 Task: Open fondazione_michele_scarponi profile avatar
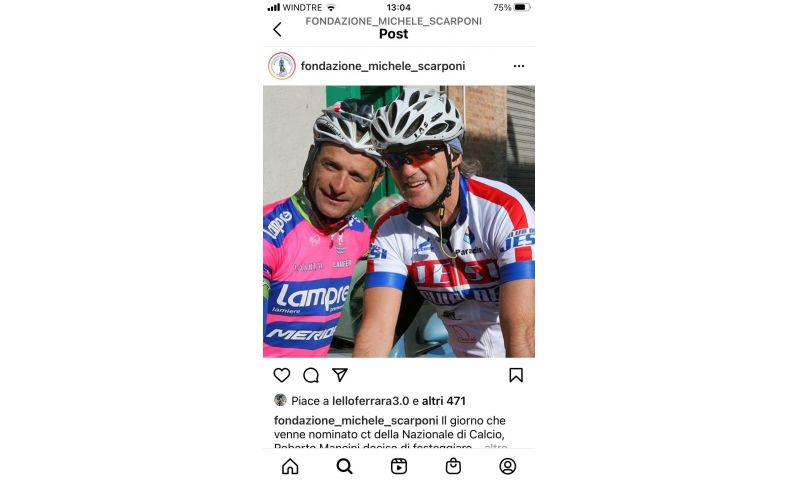282,66
